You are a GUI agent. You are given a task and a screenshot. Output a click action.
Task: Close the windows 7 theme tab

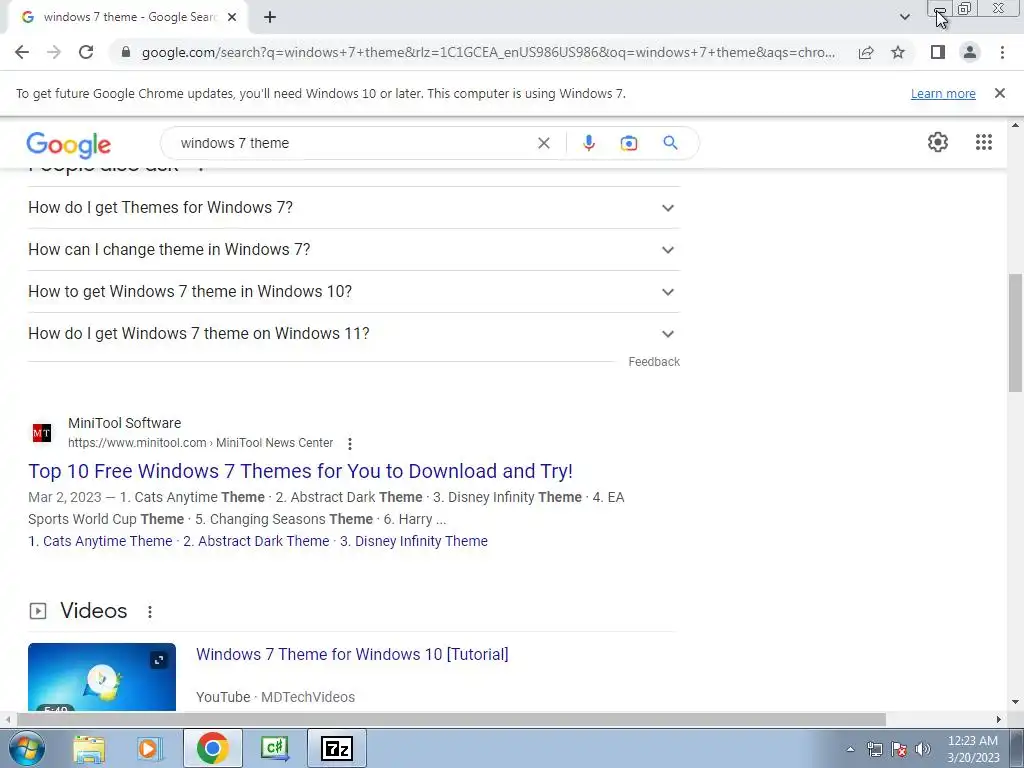click(x=232, y=17)
